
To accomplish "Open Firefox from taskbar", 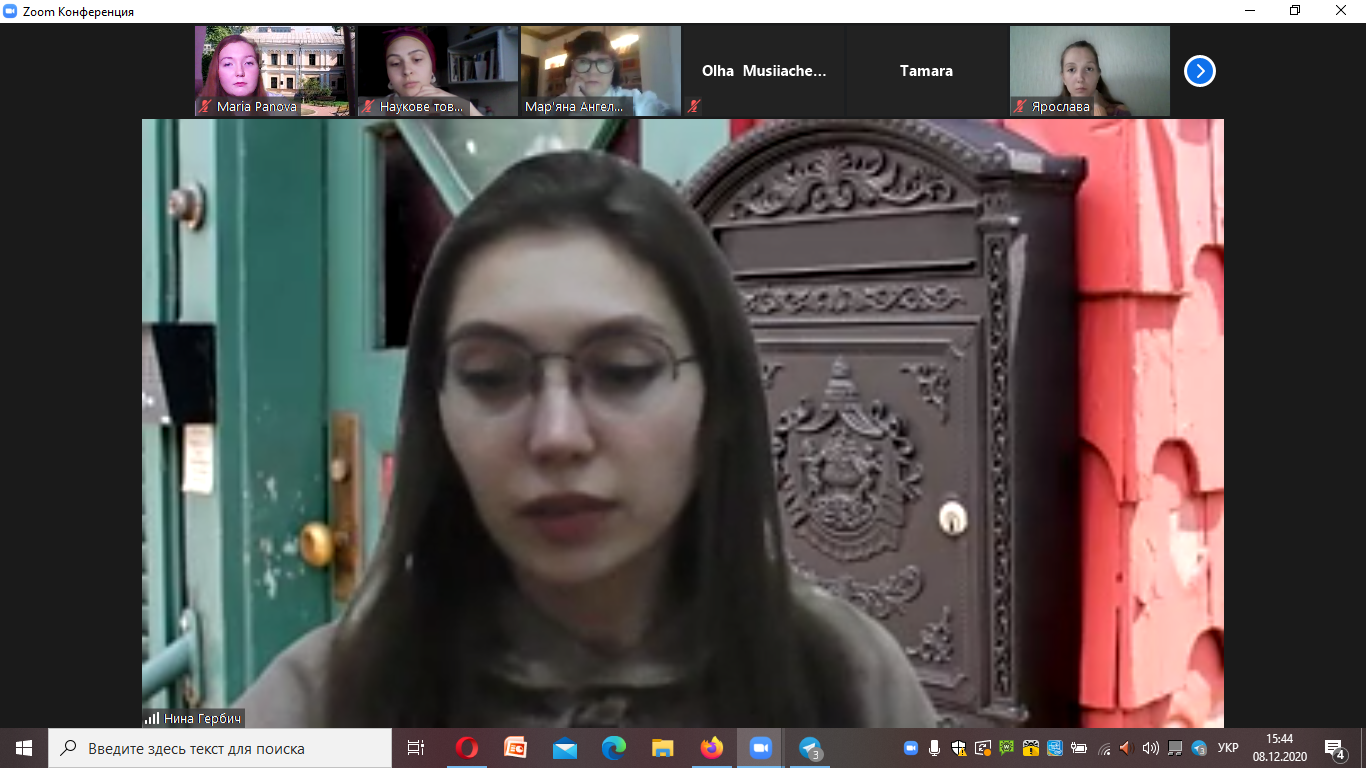I will coord(712,748).
